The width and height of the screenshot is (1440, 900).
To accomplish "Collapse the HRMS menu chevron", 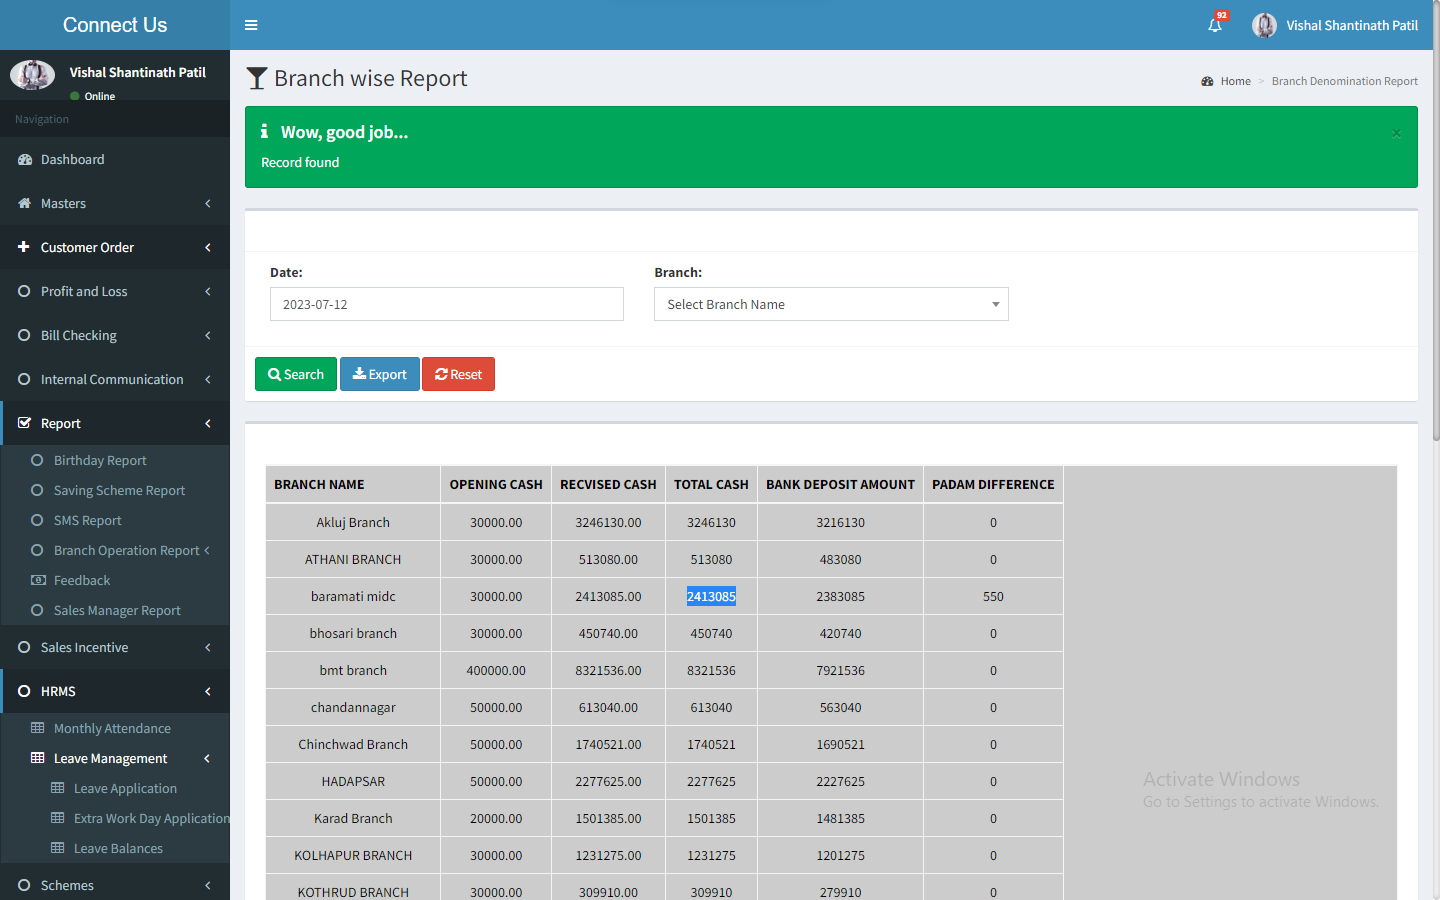I will 208,691.
